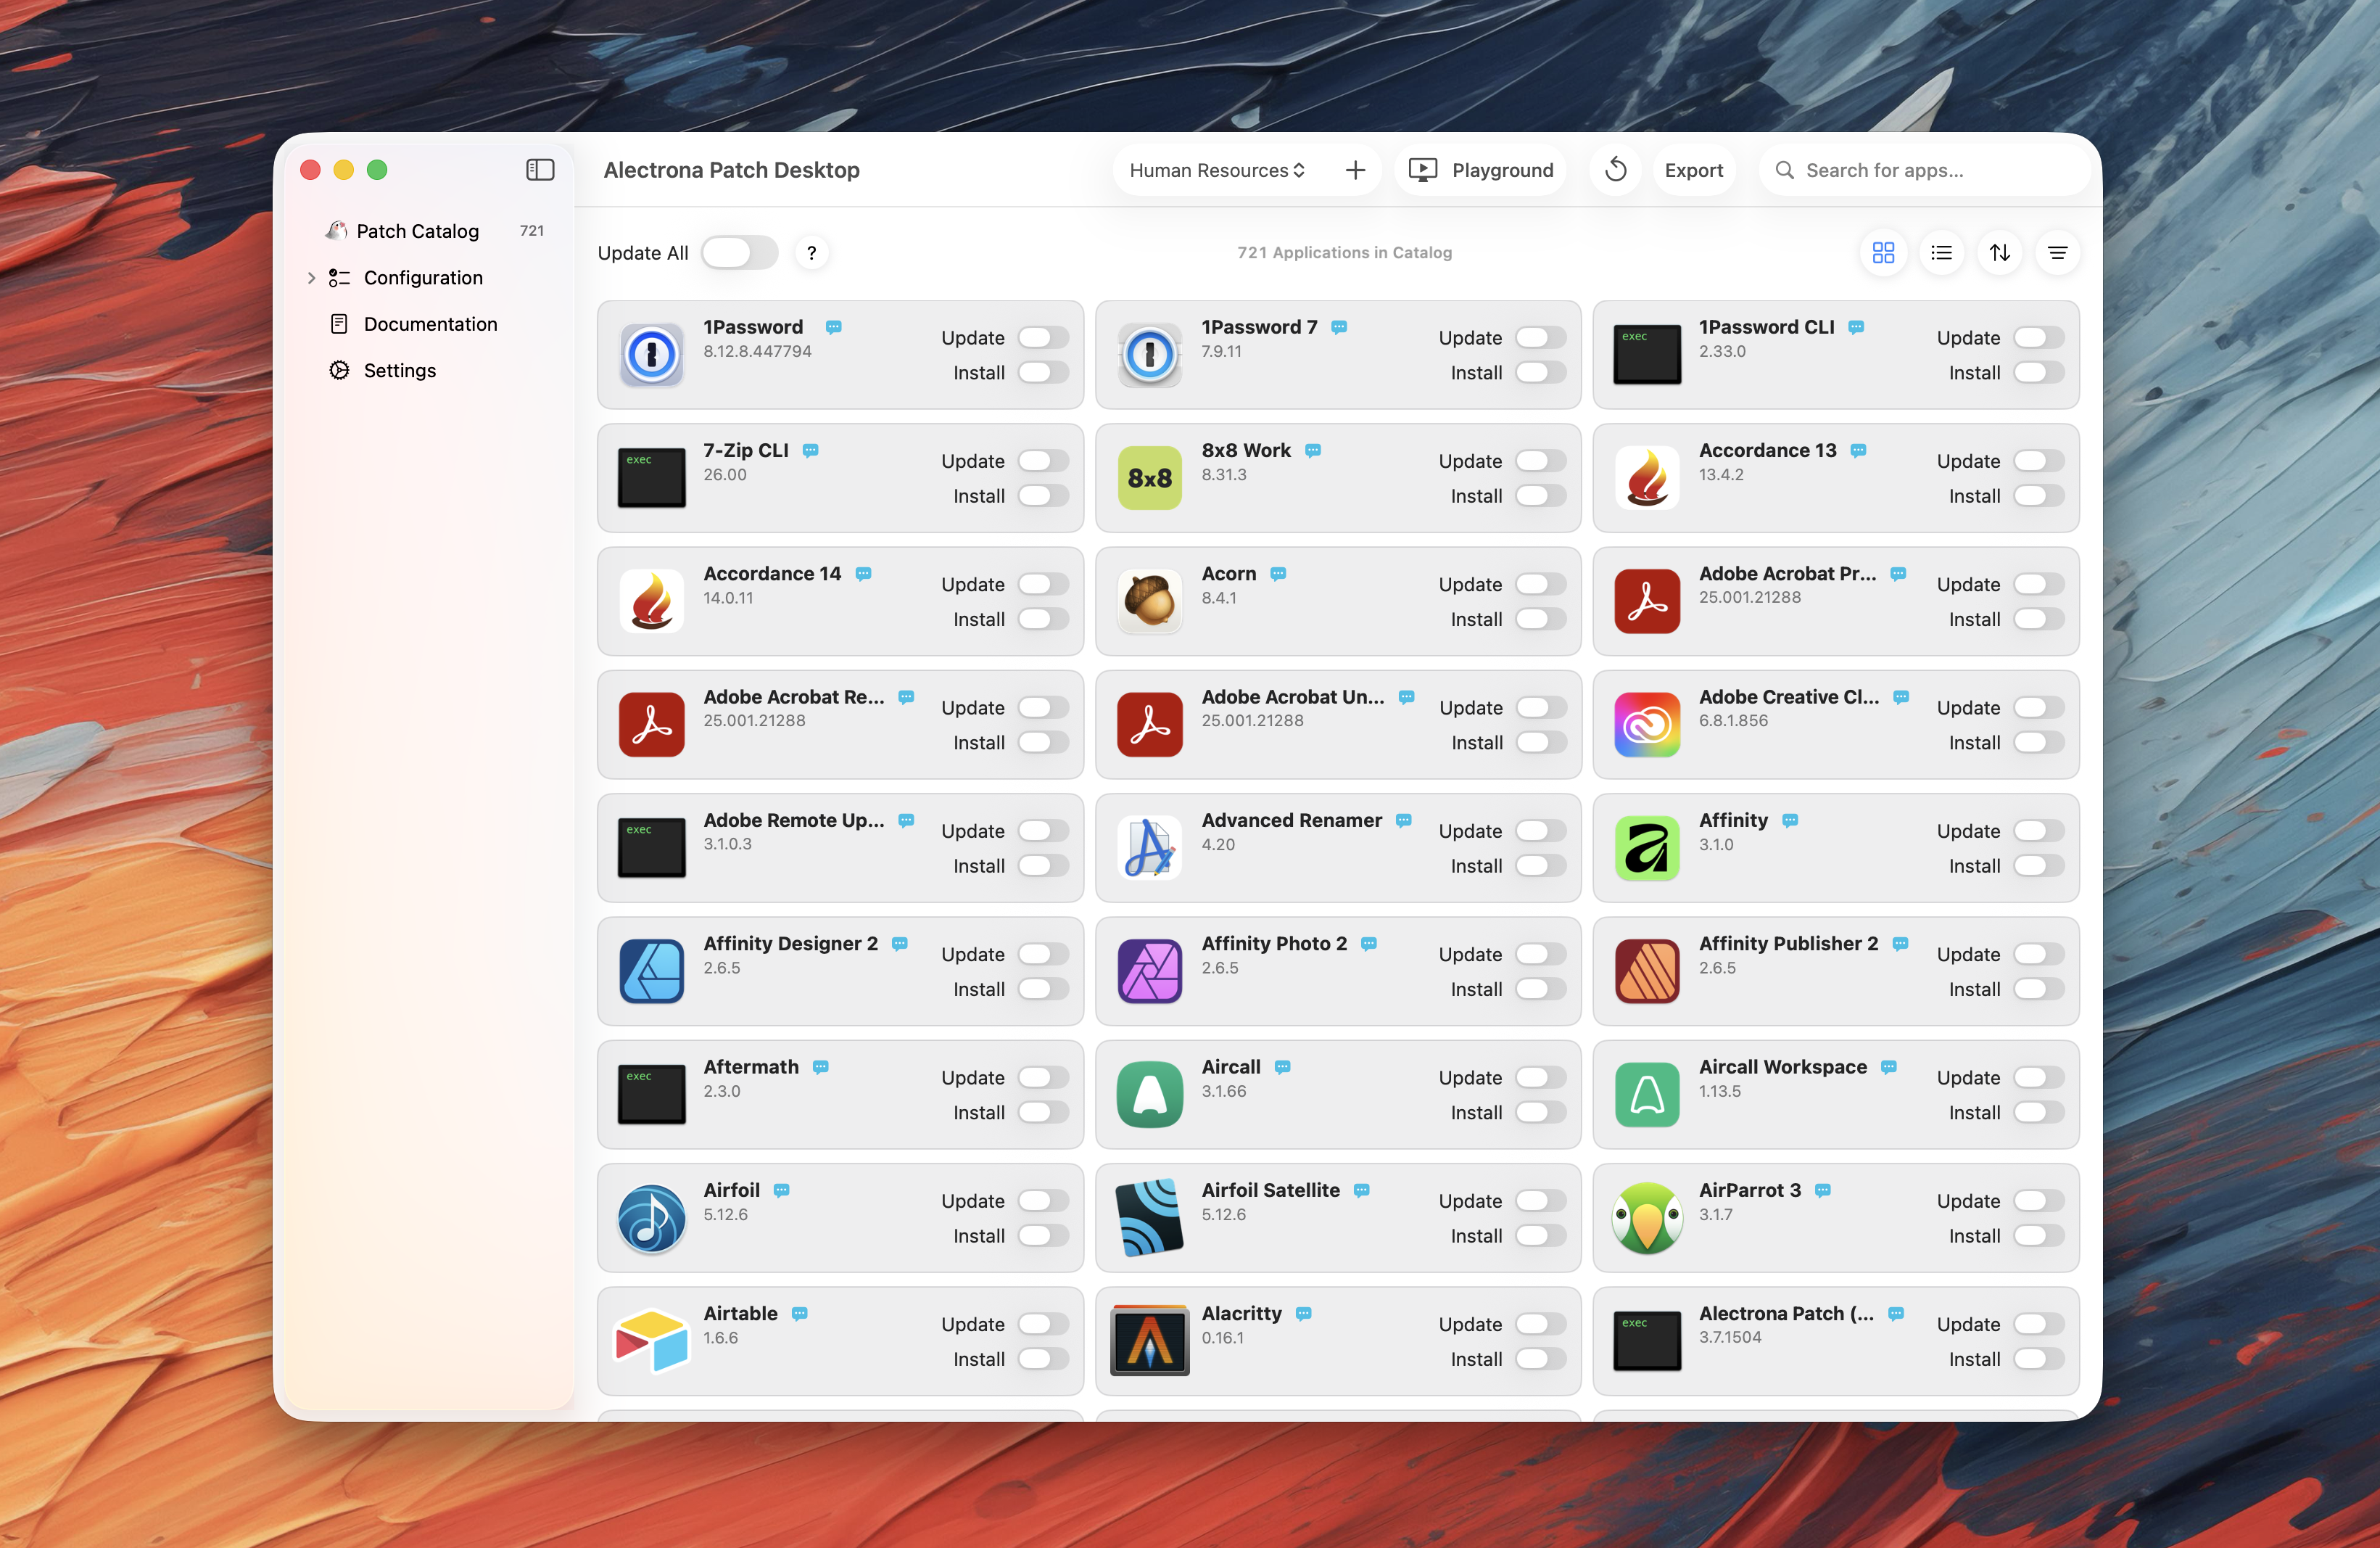Screen dimensions: 2380x1548
Task: Toggle Install for 8x8 Work
Action: pos(1540,496)
